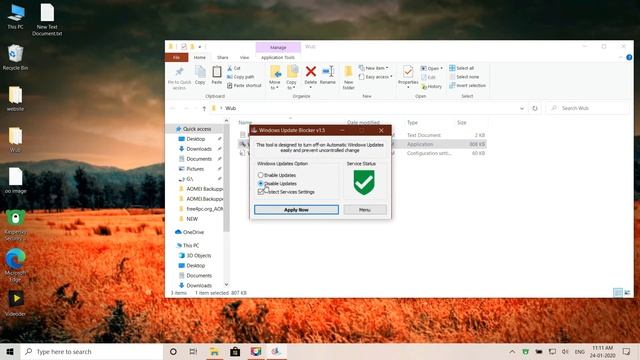Click the Apply Now button
The width and height of the screenshot is (640, 360).
(296, 209)
